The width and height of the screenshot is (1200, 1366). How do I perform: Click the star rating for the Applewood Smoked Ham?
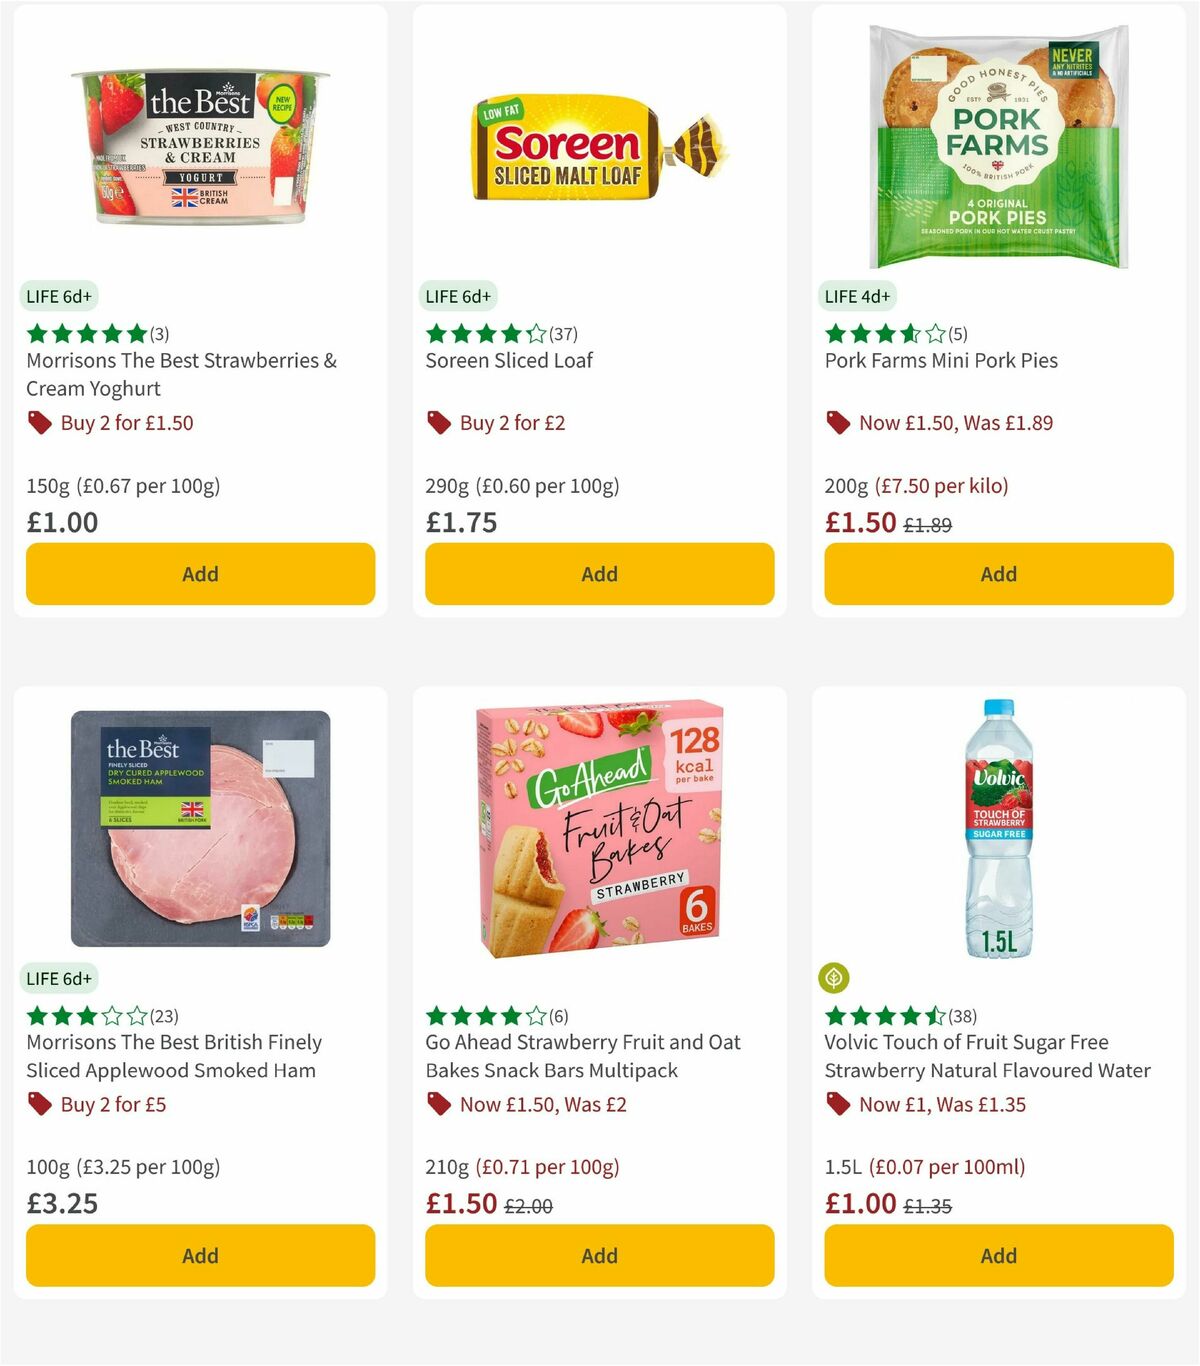pos(85,1015)
